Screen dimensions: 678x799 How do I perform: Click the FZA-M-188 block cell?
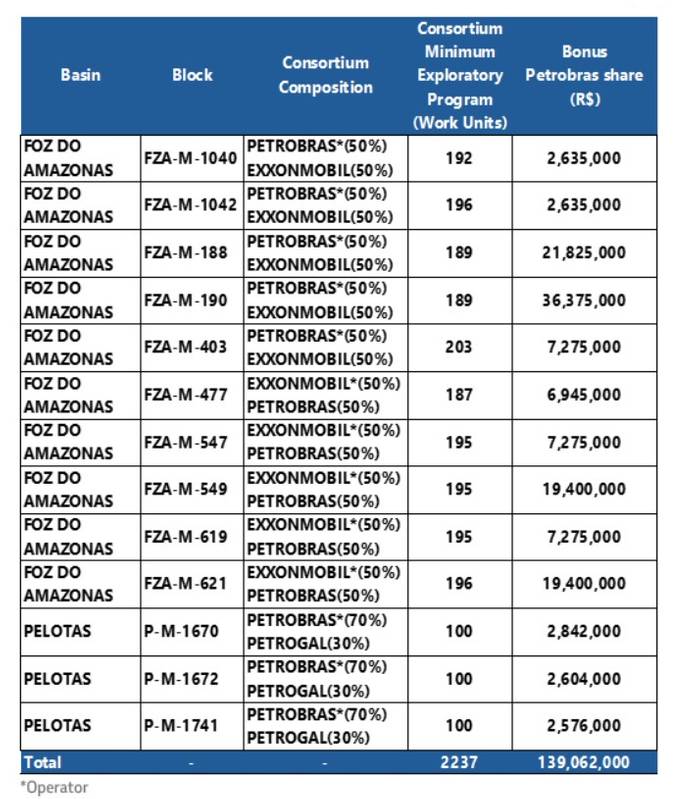[x=192, y=253]
